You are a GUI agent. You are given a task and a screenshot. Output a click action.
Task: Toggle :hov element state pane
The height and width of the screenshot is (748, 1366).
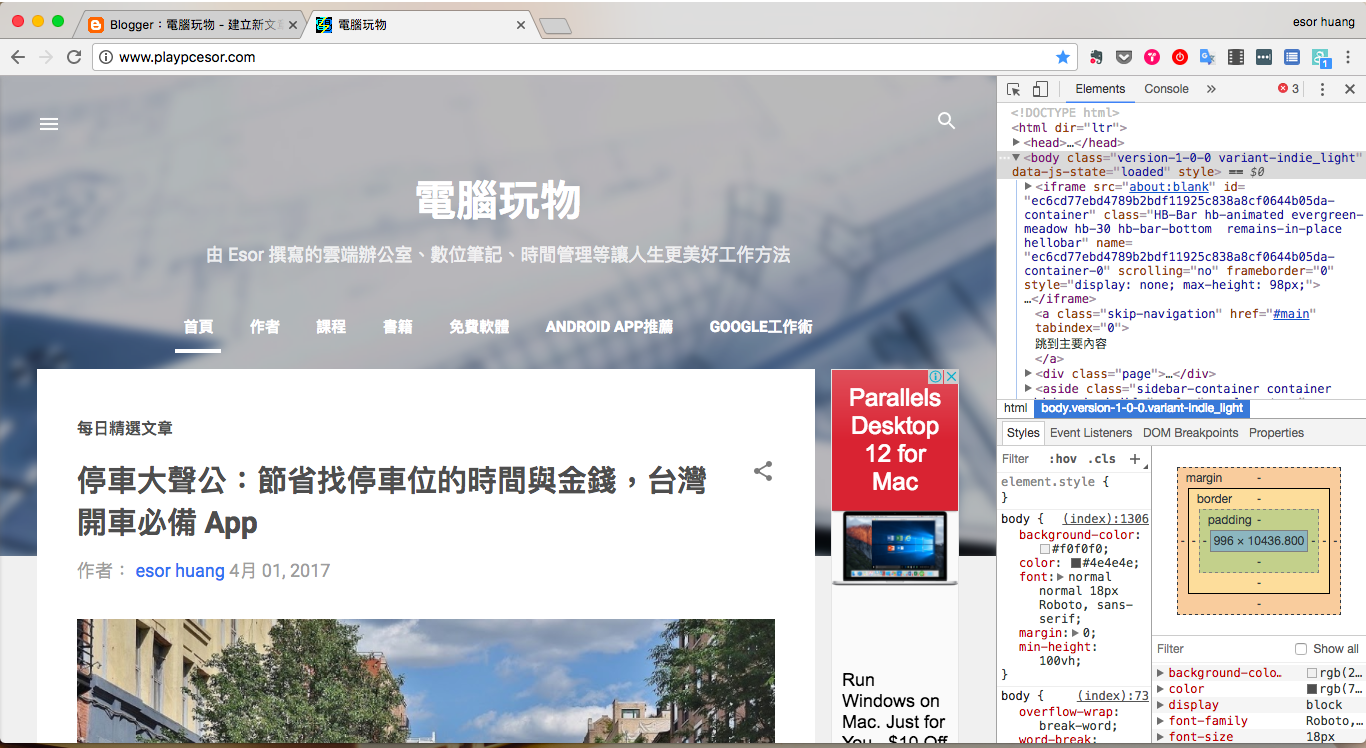pyautogui.click(x=1063, y=459)
